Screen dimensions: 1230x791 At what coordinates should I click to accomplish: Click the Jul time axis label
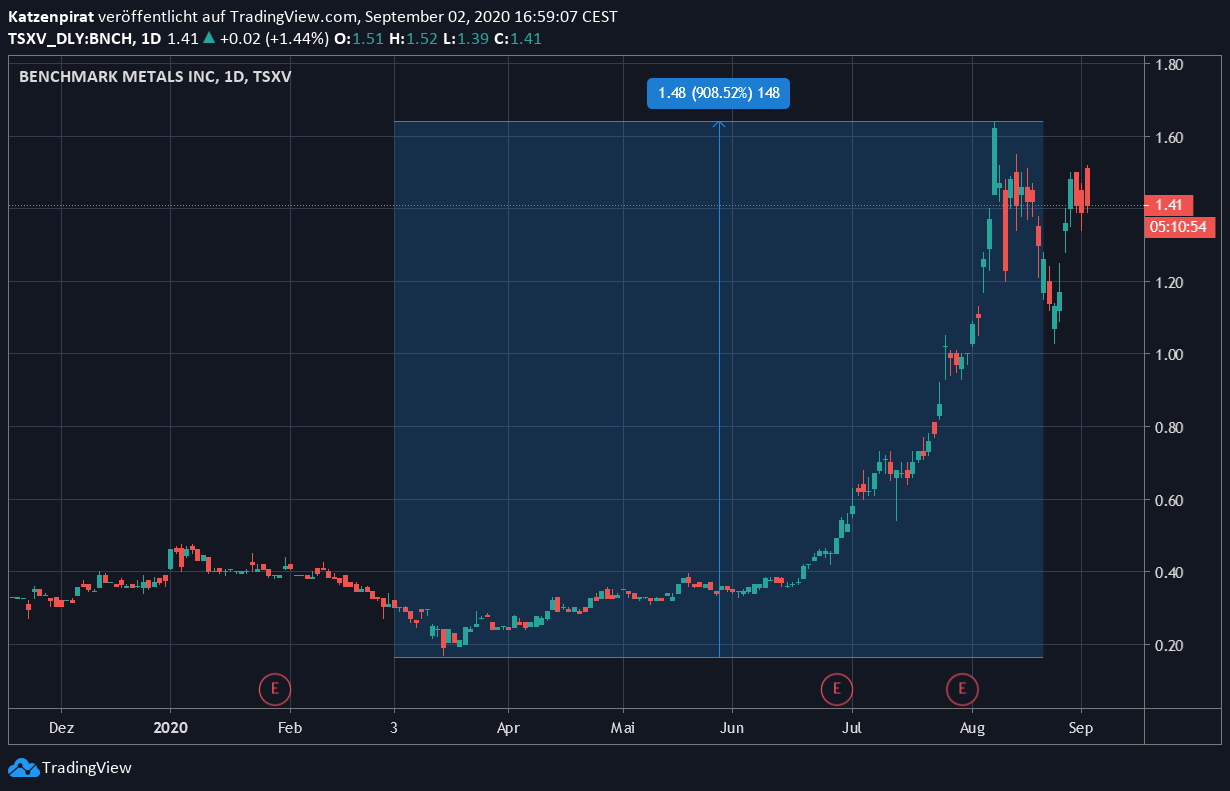click(852, 728)
